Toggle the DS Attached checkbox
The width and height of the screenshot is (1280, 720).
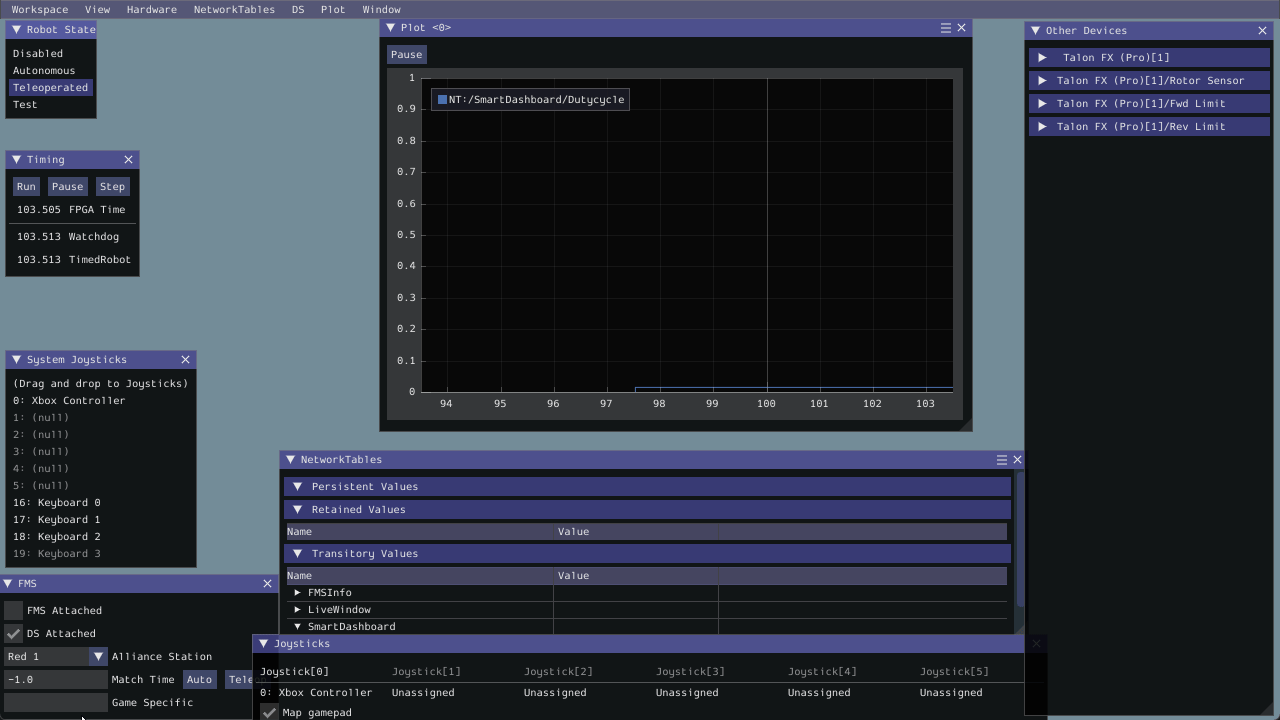coord(13,633)
